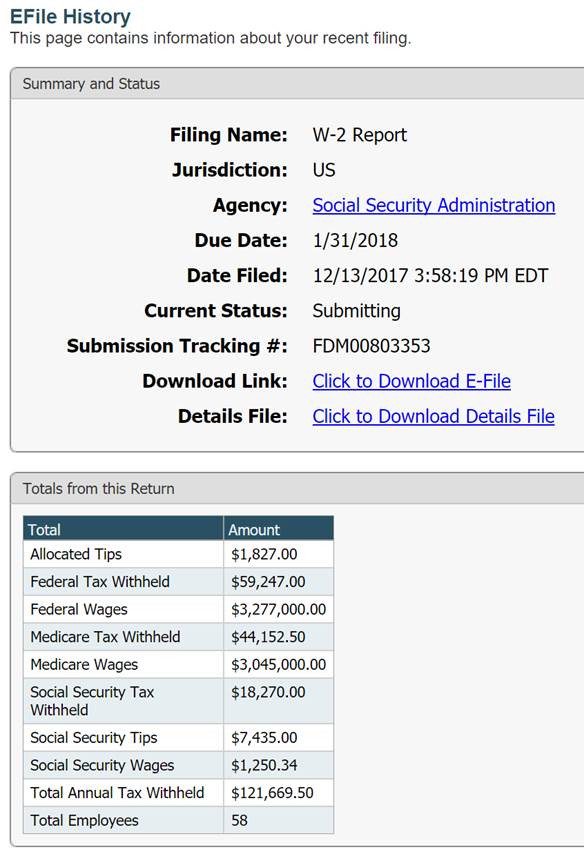The height and width of the screenshot is (854, 584).
Task: Click to Download E-File link
Action: 411,381
